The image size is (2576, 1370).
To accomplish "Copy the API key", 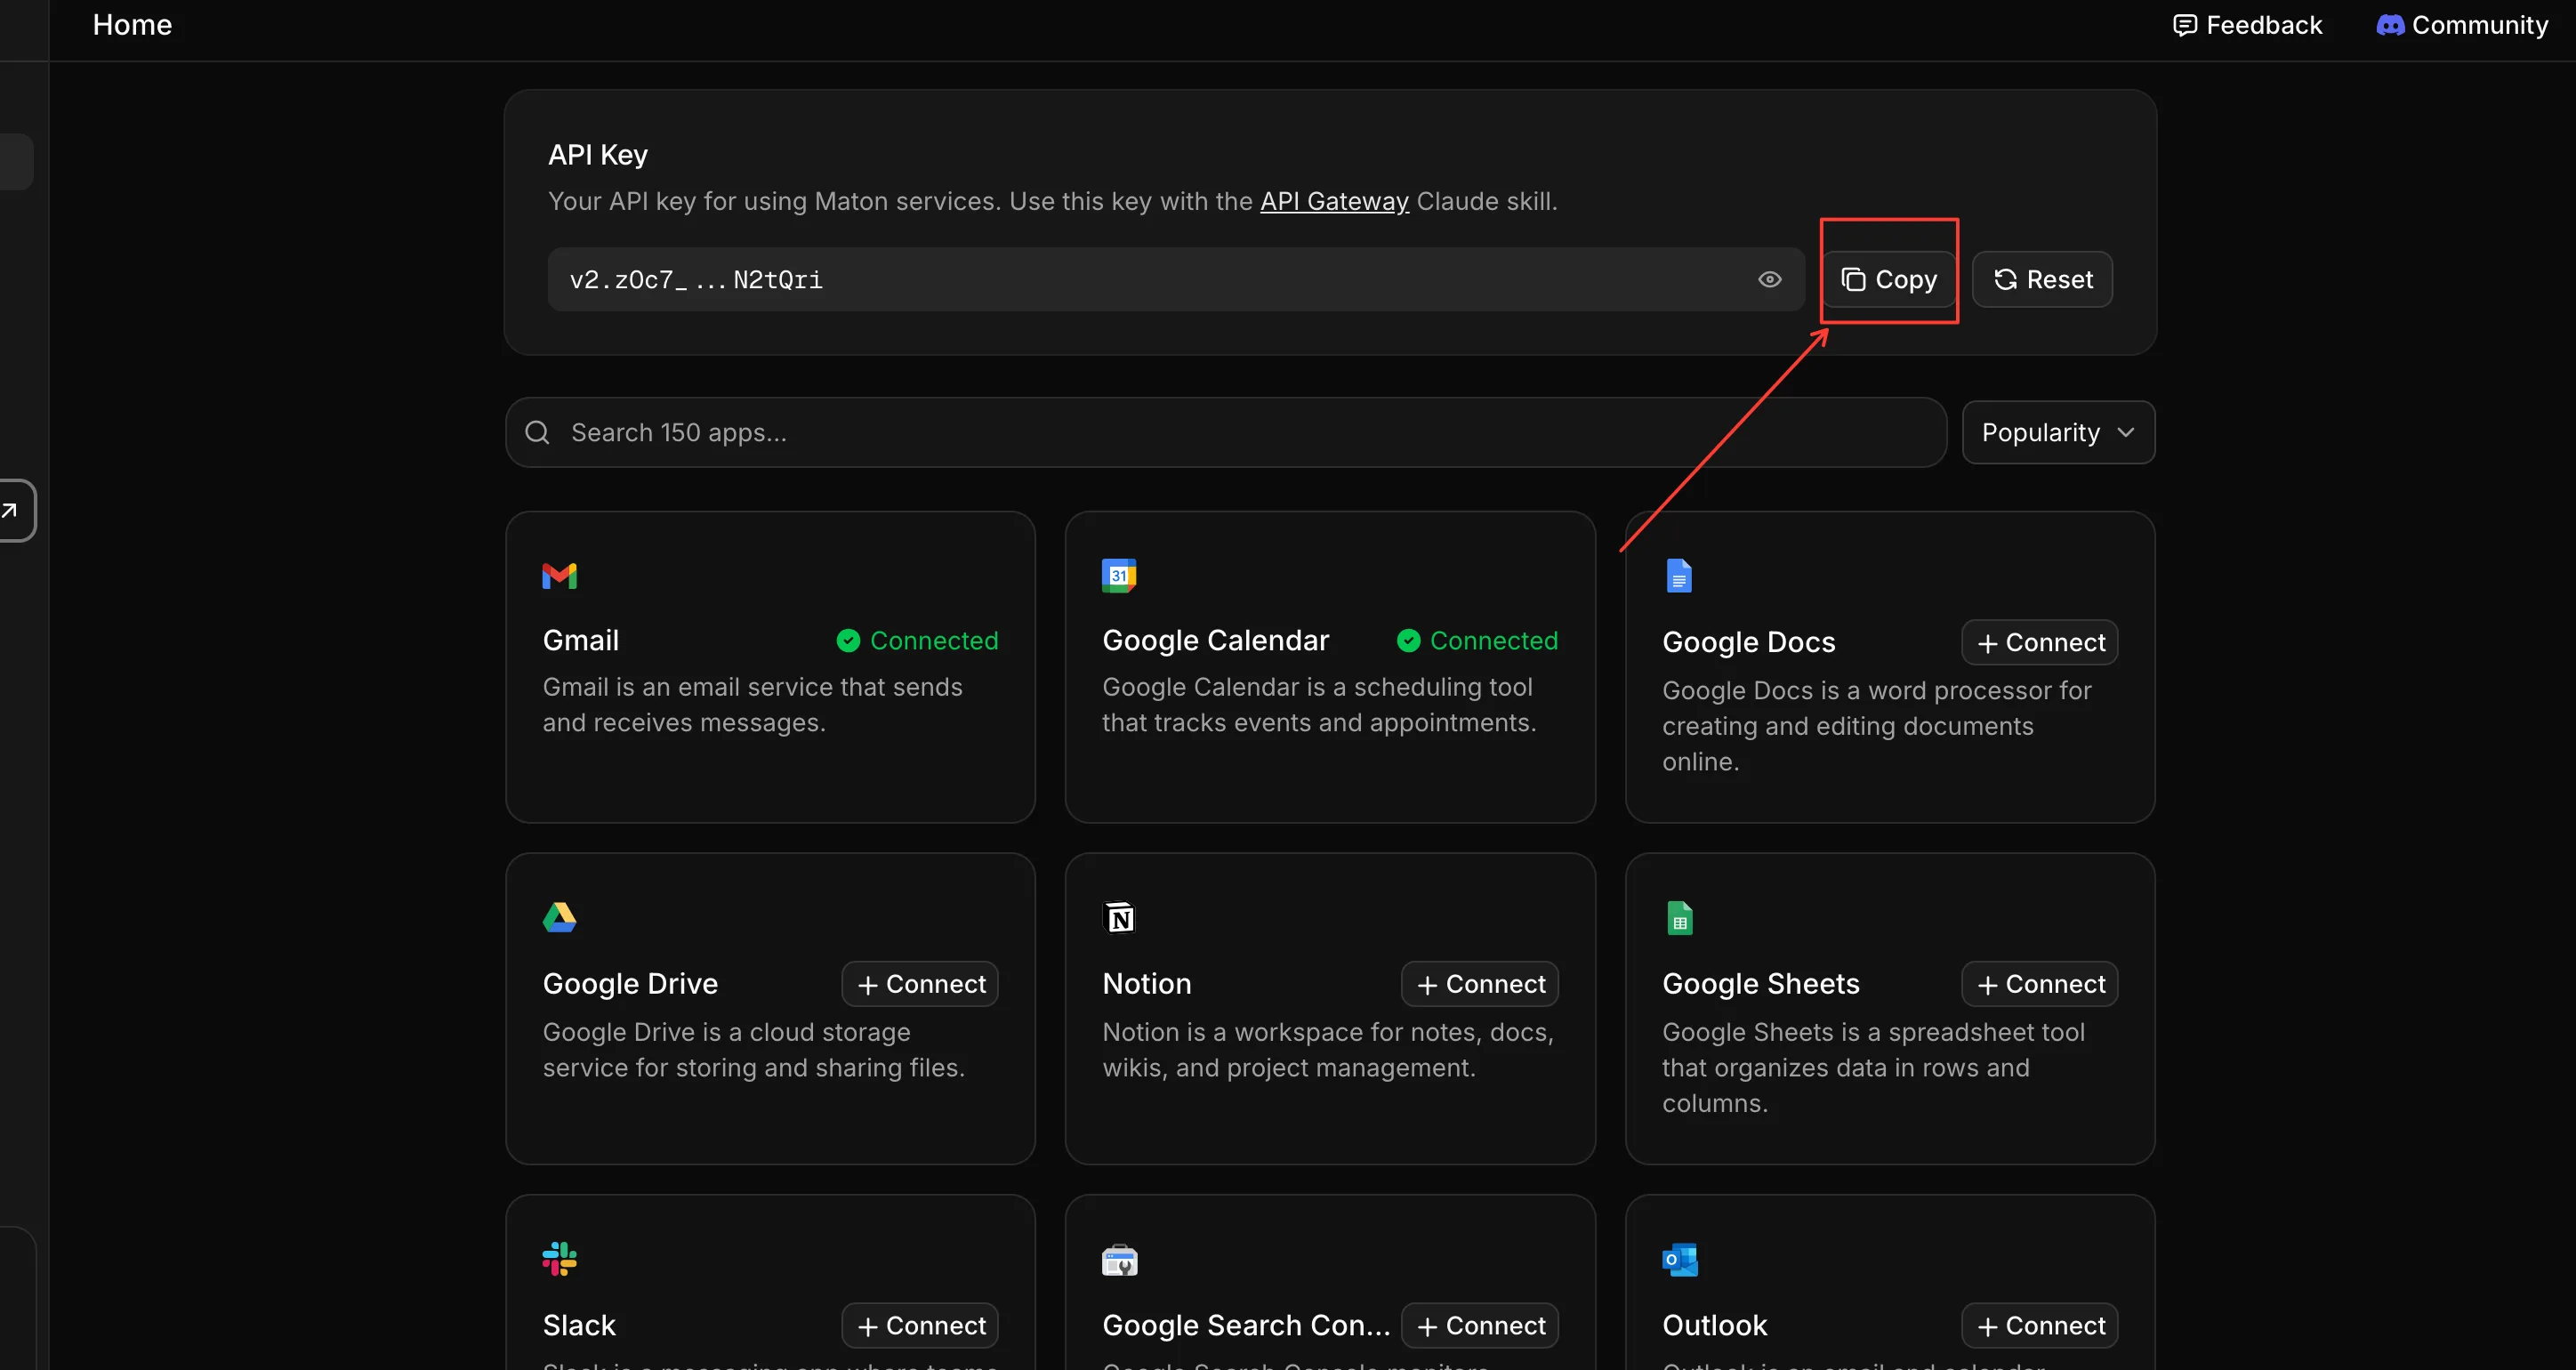I will pyautogui.click(x=1888, y=280).
